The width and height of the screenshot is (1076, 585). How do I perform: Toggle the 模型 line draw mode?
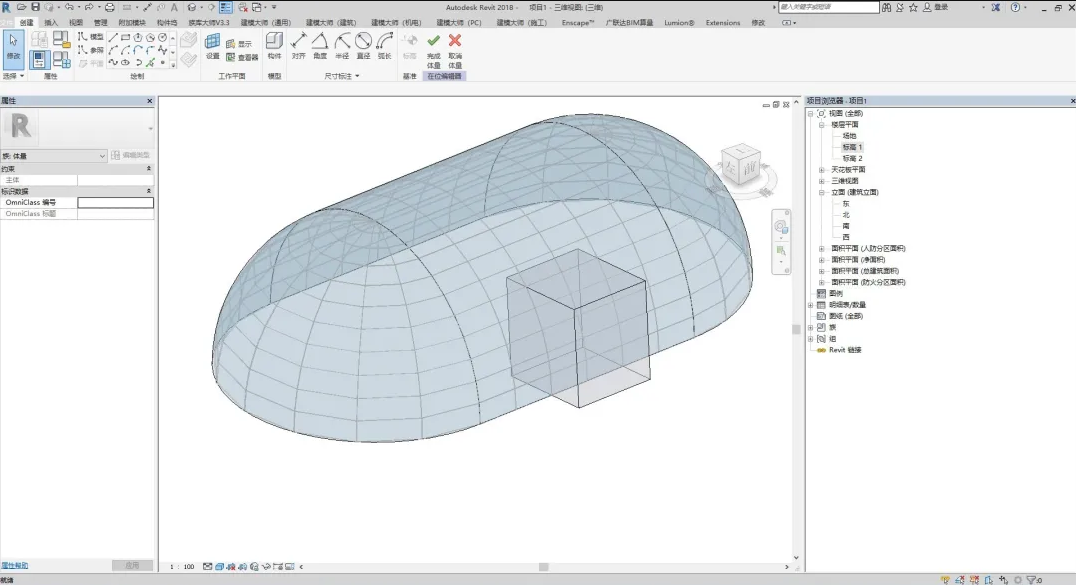[x=91, y=37]
